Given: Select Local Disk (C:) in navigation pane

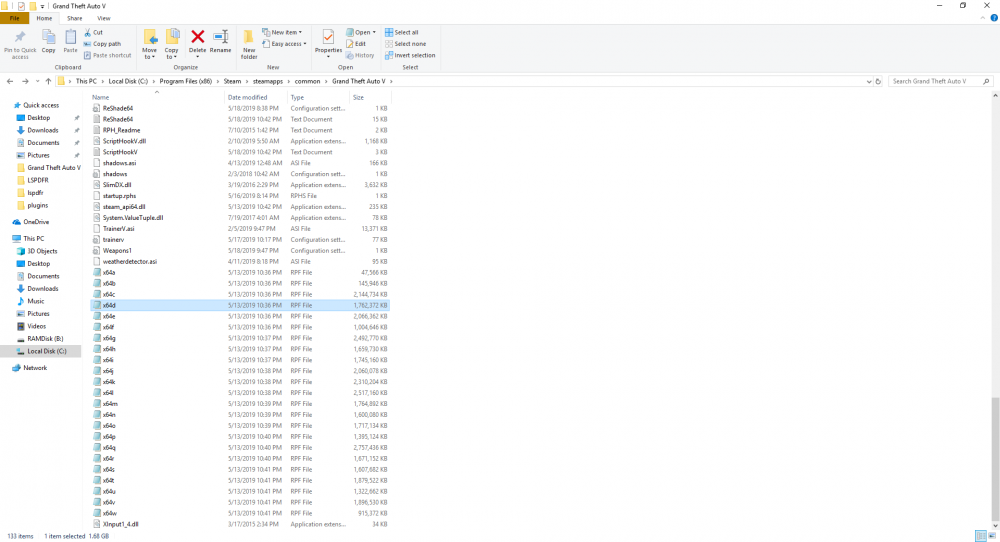Looking at the screenshot, I should tap(47, 351).
